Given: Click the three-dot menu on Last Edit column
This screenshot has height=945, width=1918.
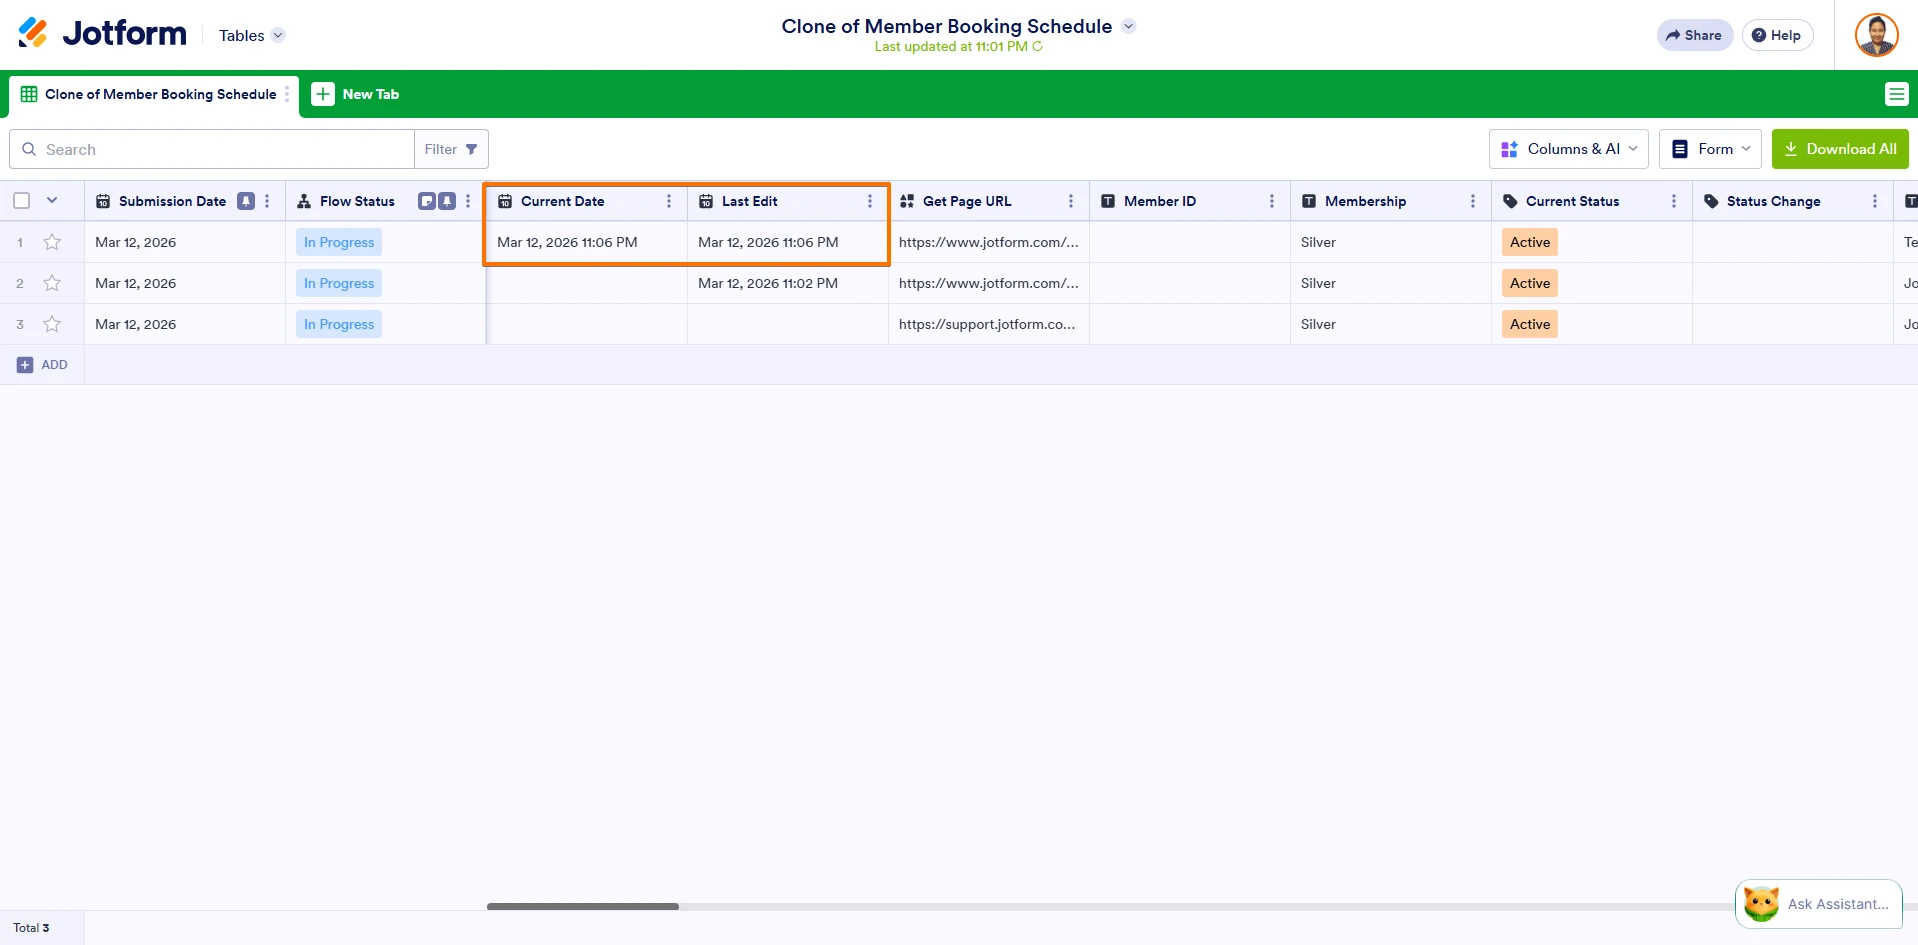Looking at the screenshot, I should [870, 201].
